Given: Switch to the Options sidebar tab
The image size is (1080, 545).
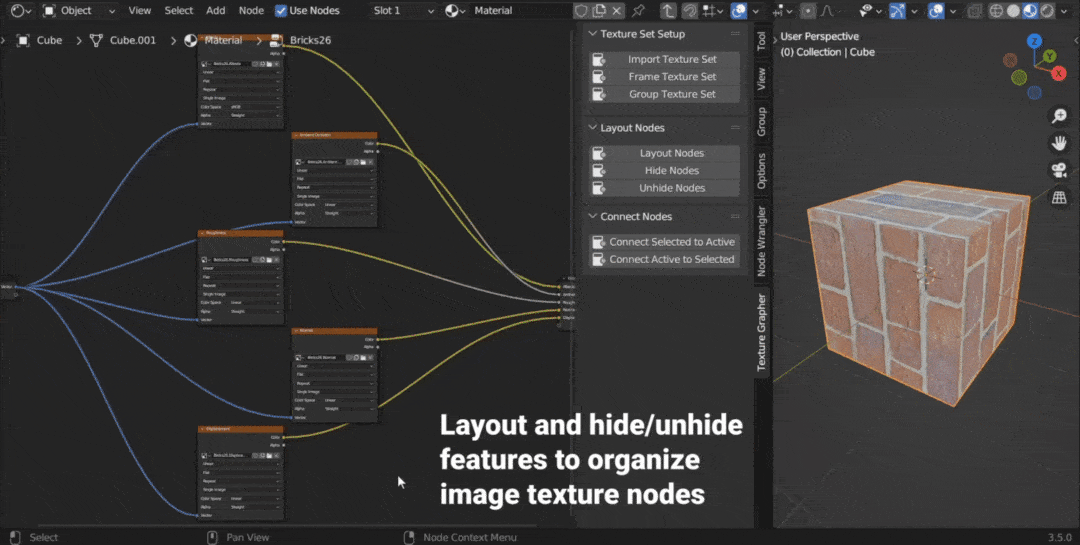Looking at the screenshot, I should point(761,171).
